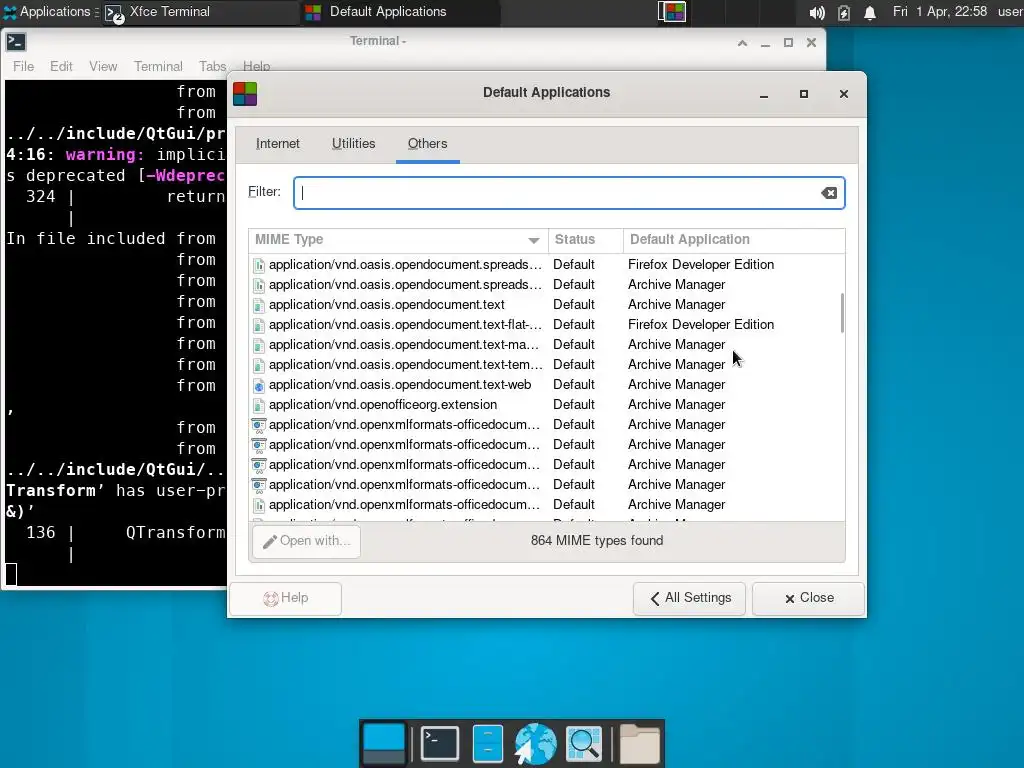Go back to All Settings
Image resolution: width=1024 pixels, height=768 pixels.
689,598
